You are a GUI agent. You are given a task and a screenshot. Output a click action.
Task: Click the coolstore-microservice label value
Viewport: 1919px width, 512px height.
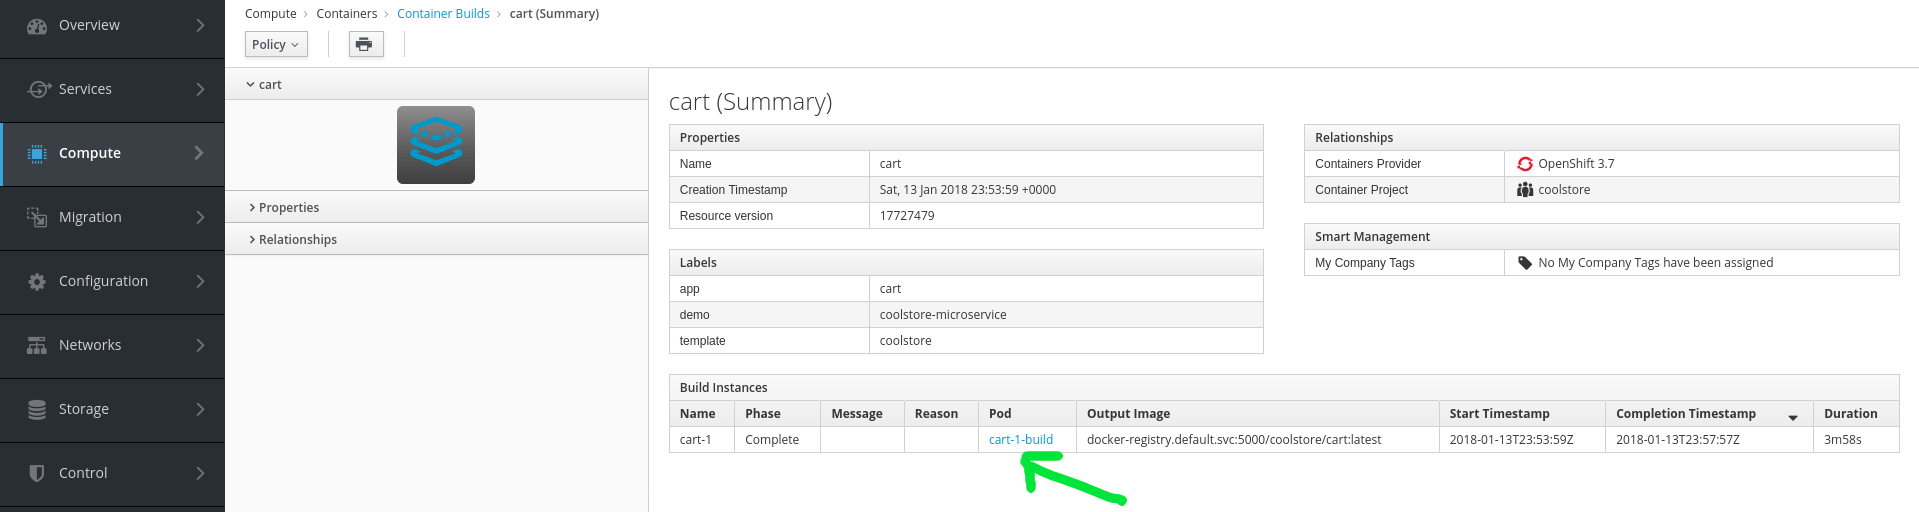pyautogui.click(x=943, y=315)
